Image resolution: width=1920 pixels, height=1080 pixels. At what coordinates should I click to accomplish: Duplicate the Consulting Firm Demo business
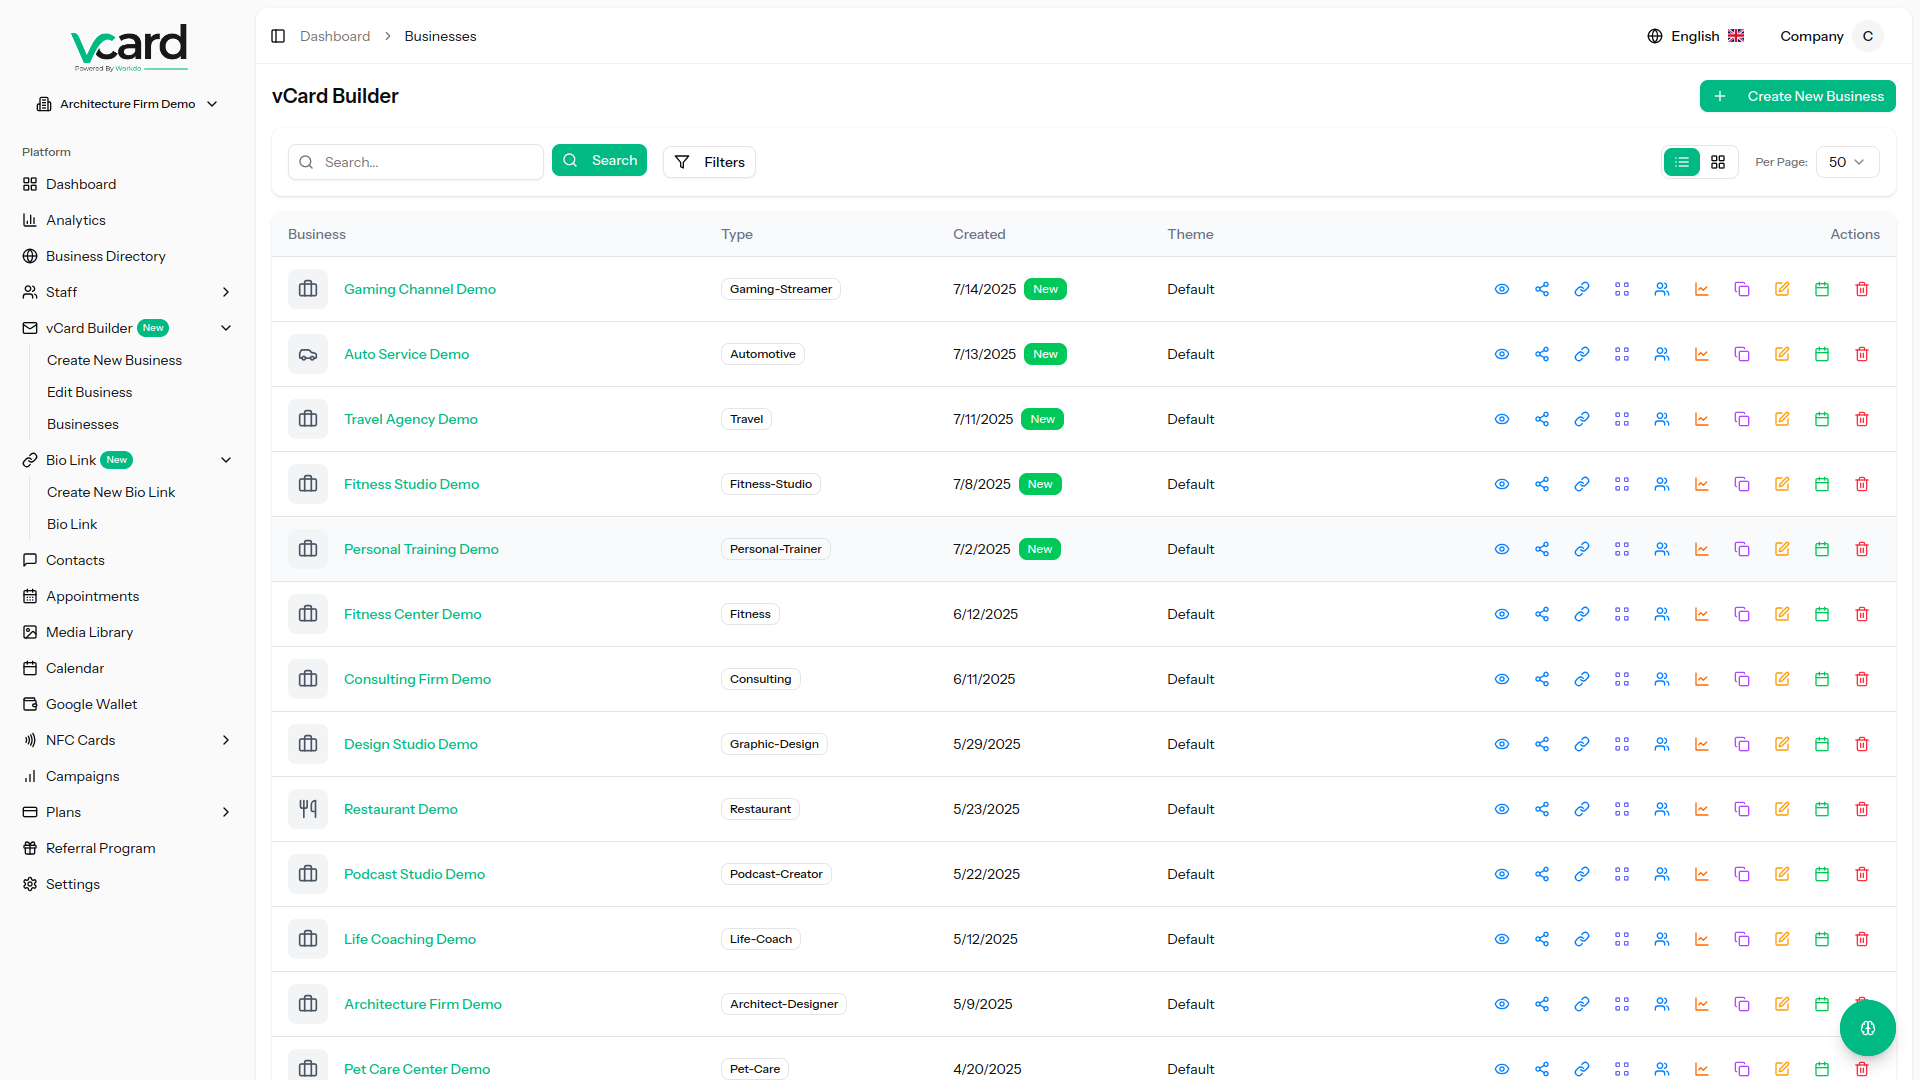coord(1742,679)
